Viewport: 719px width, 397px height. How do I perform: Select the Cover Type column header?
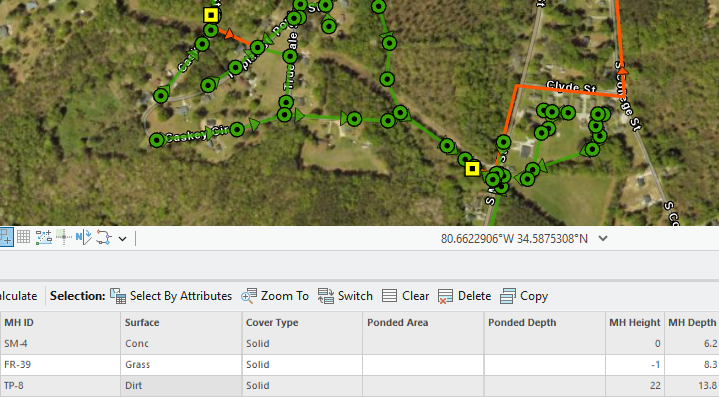(x=302, y=322)
